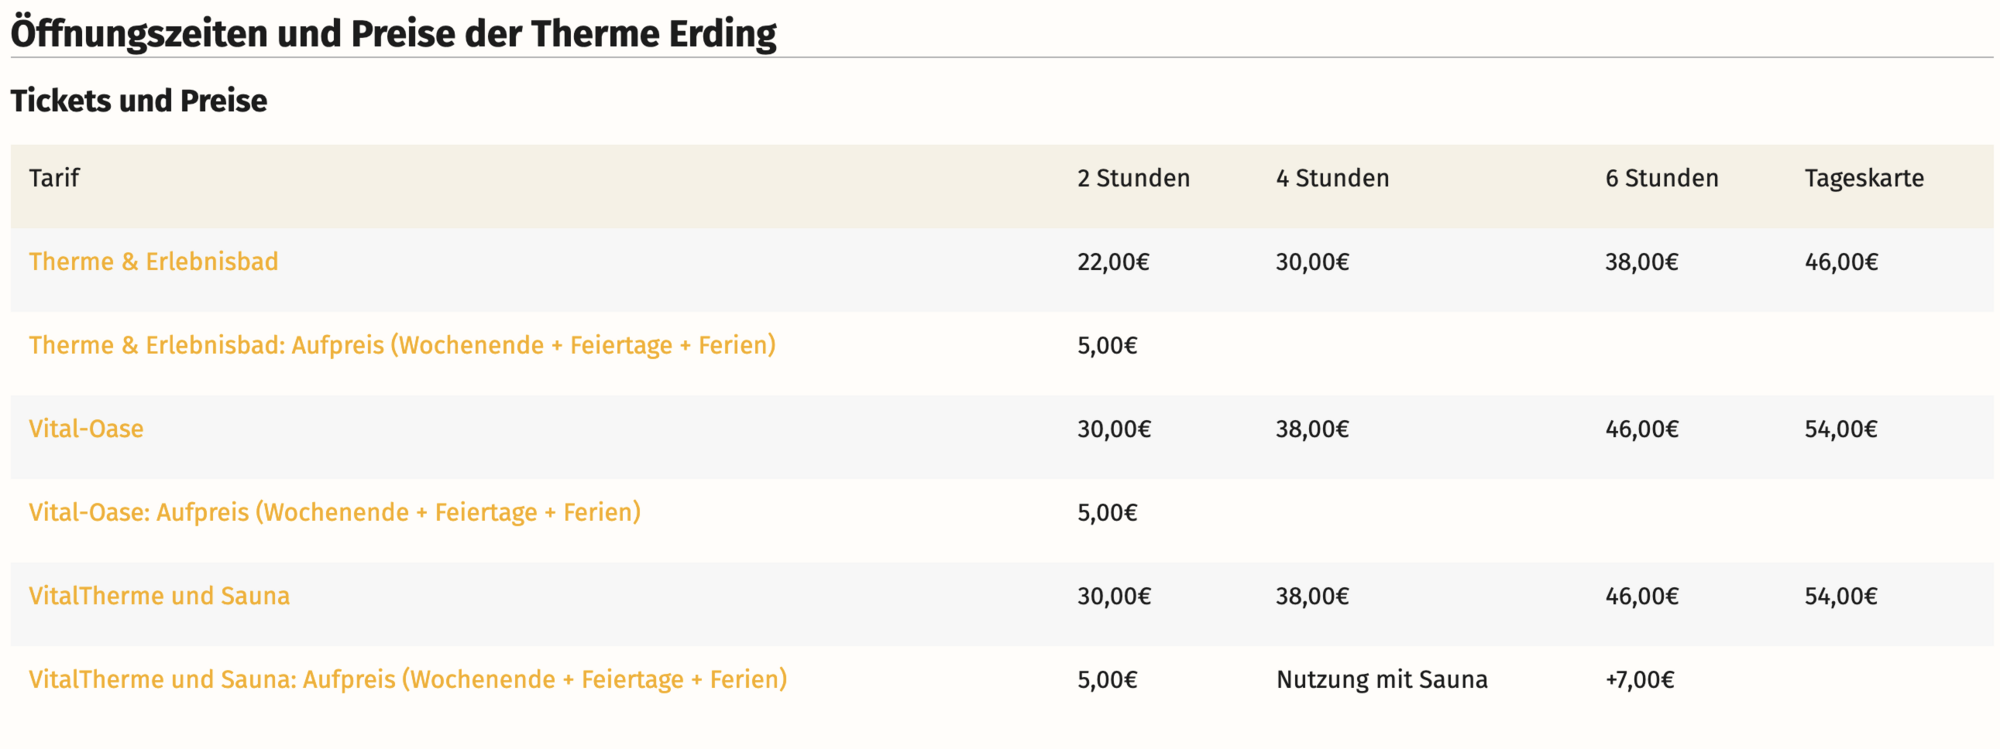
Task: Select VitalTherme und Sauna 38,00€ price
Action: (1312, 596)
